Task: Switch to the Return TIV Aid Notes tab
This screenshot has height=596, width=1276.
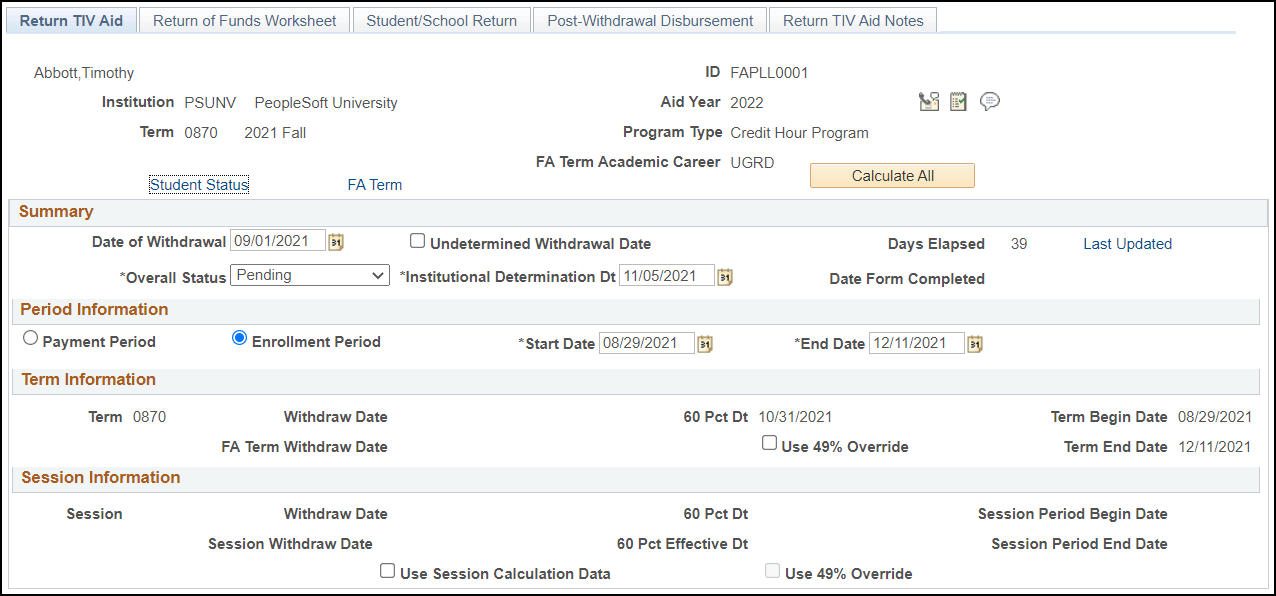Action: coord(852,19)
